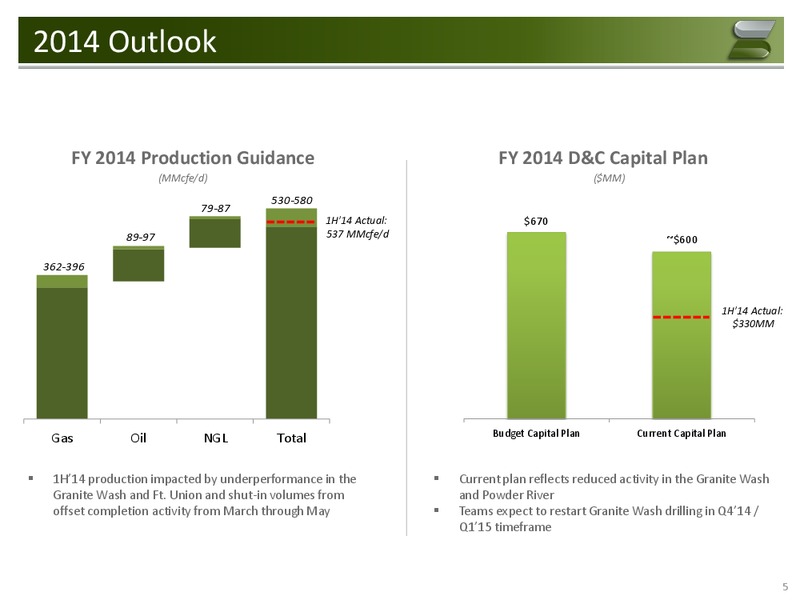
Task: Select the NGL floating bar
Action: (x=215, y=232)
